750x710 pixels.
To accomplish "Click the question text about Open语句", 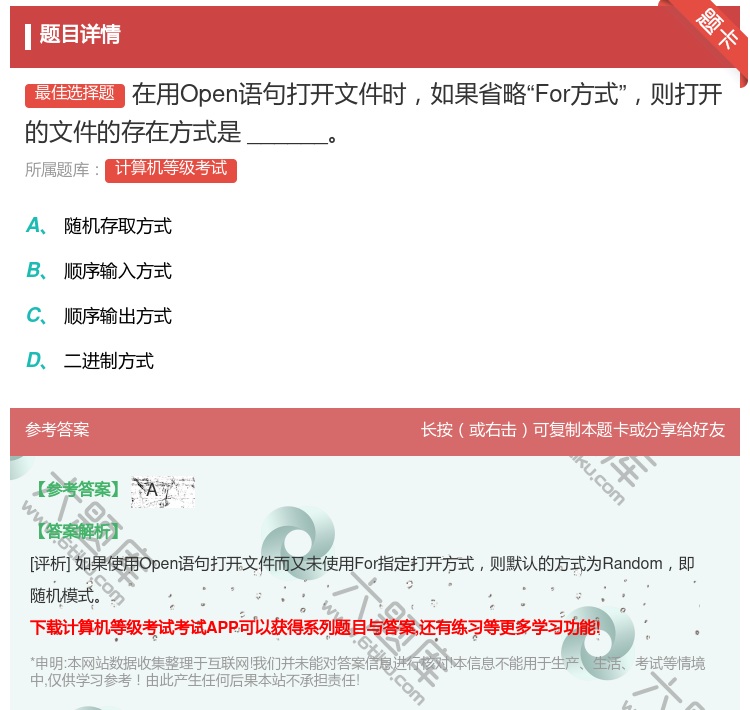I will (x=374, y=113).
